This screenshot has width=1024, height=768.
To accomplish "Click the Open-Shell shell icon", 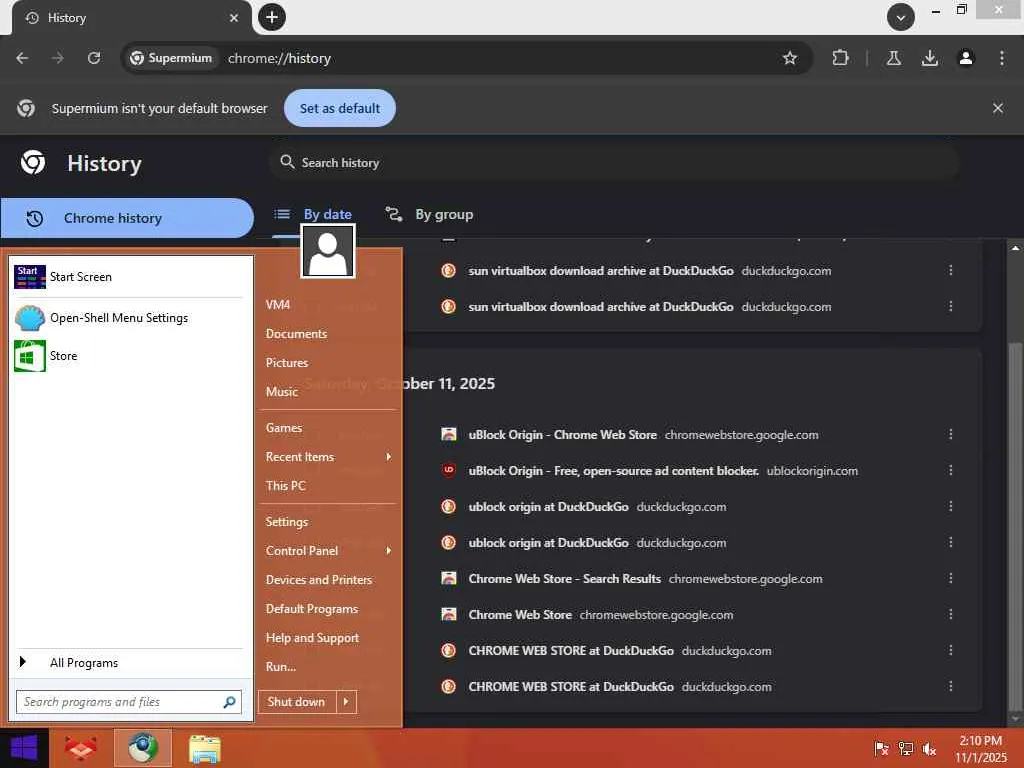I will pyautogui.click(x=30, y=318).
